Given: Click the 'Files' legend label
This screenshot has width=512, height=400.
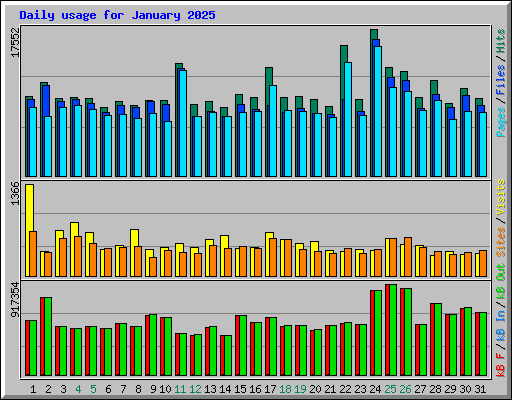Looking at the screenshot, I should coord(501,80).
